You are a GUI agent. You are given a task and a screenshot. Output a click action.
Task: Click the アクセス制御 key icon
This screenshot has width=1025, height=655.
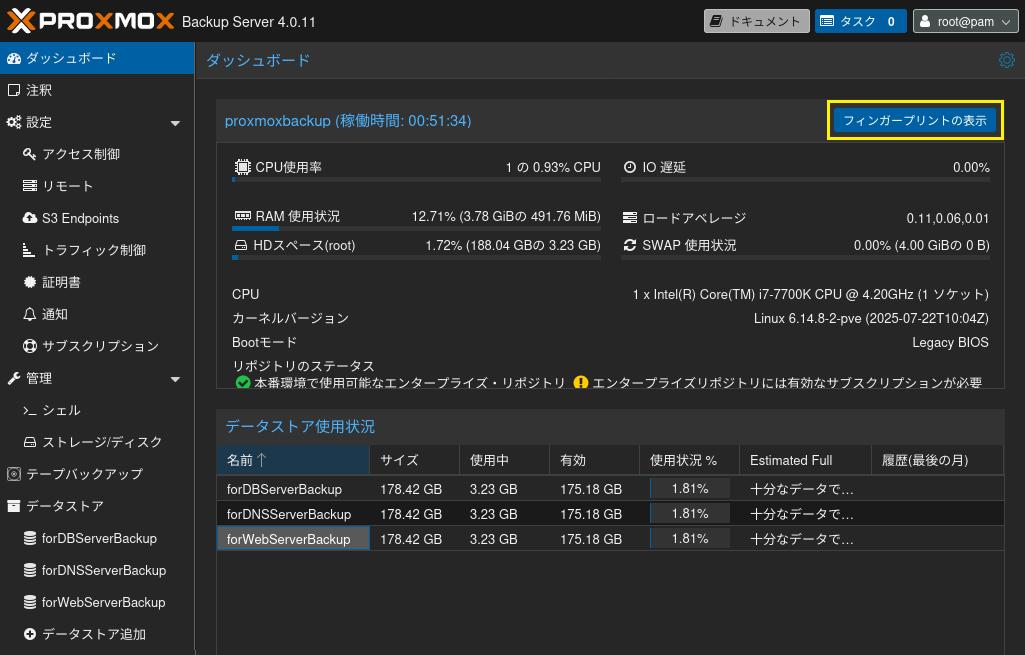(x=29, y=154)
